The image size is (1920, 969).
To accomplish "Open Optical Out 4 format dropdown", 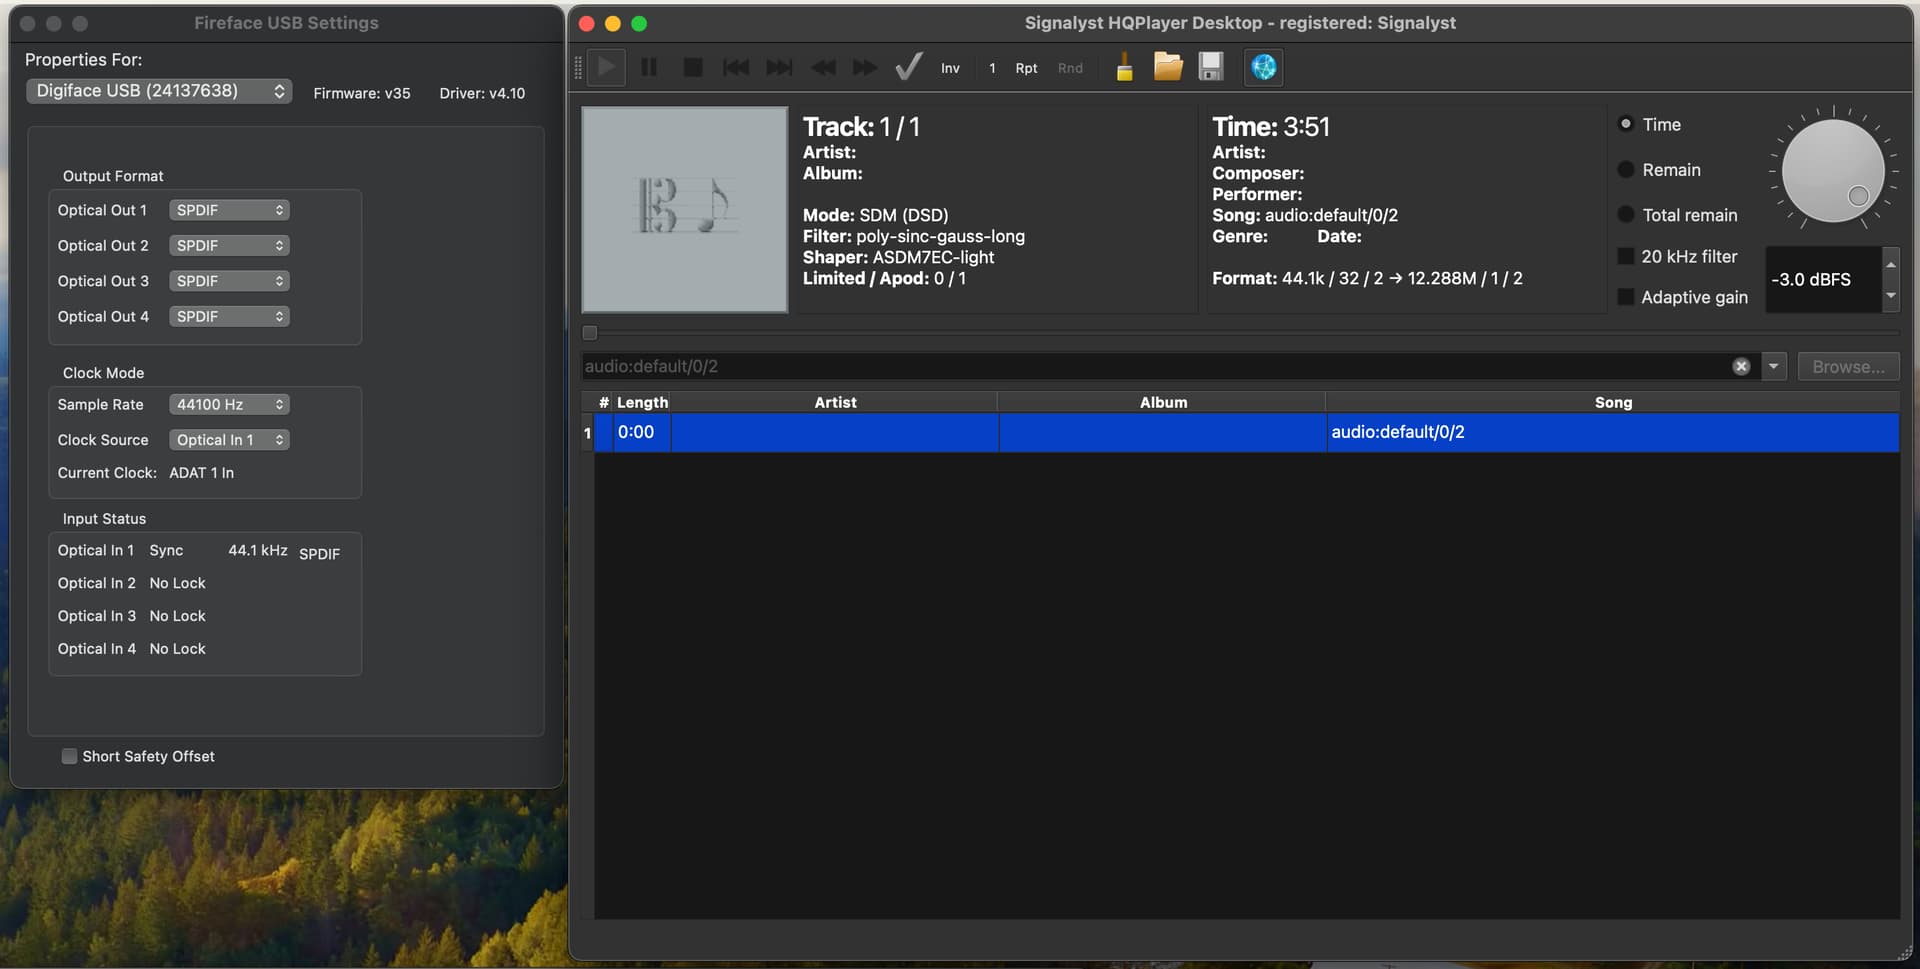I will [x=229, y=316].
